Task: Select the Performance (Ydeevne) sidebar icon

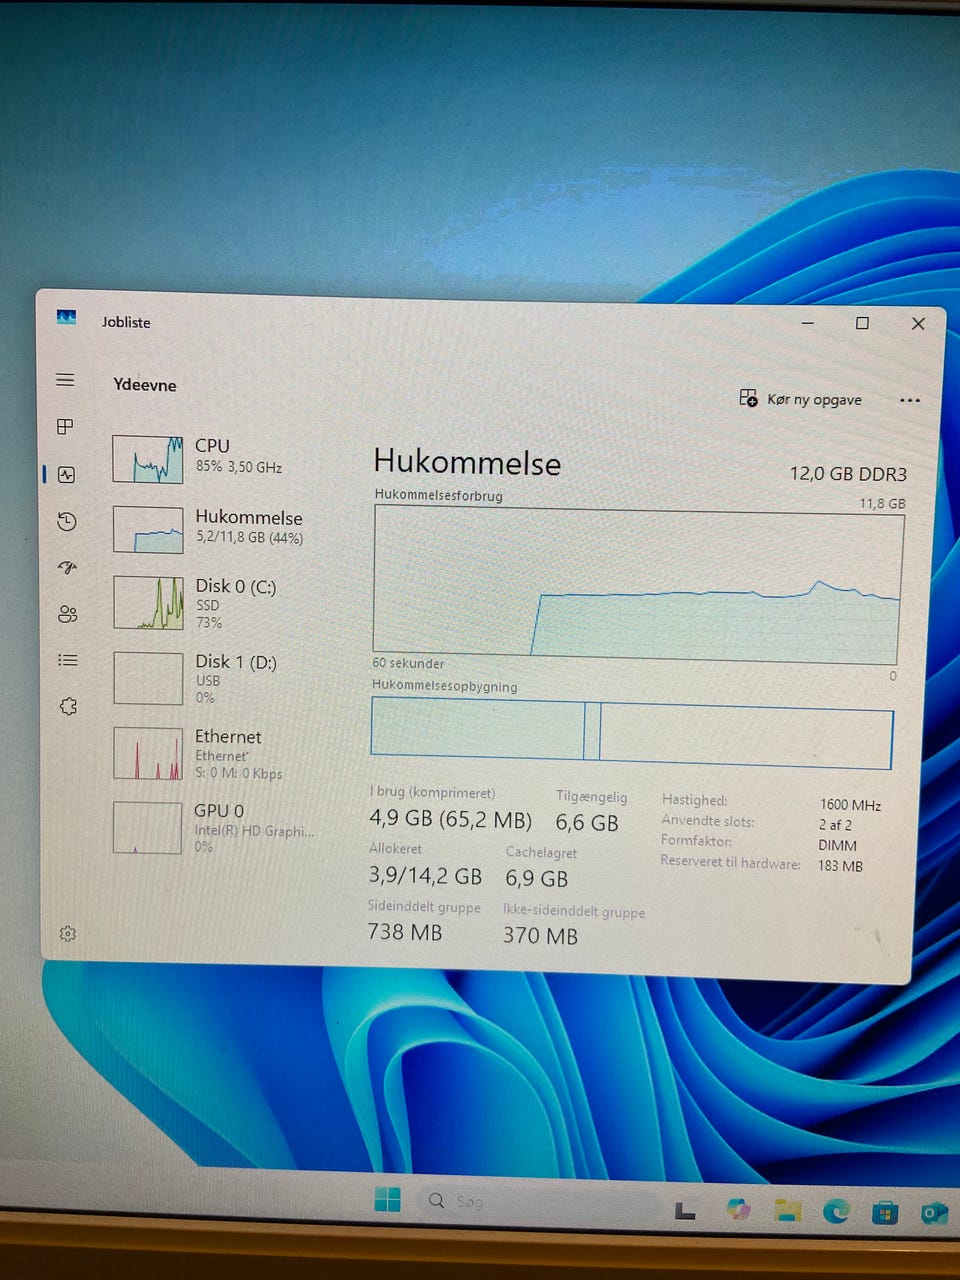Action: coord(67,475)
